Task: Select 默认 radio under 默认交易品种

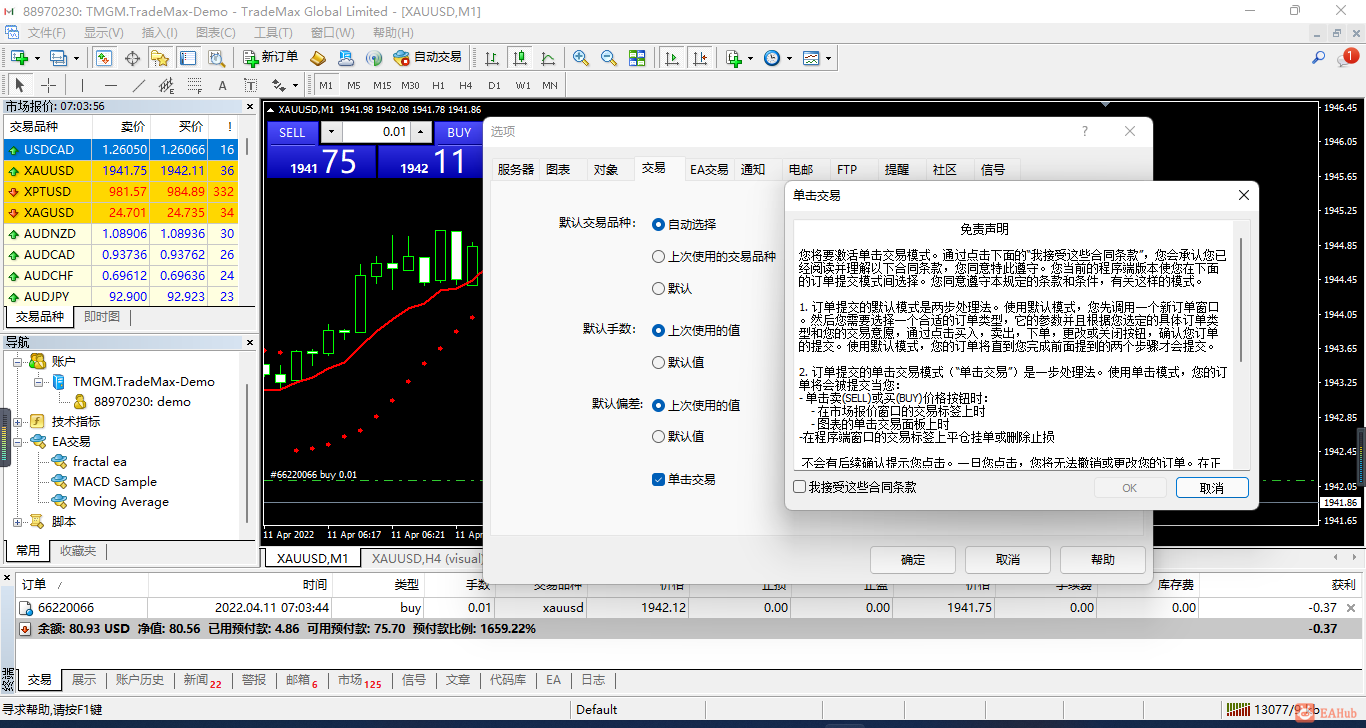Action: tap(658, 288)
